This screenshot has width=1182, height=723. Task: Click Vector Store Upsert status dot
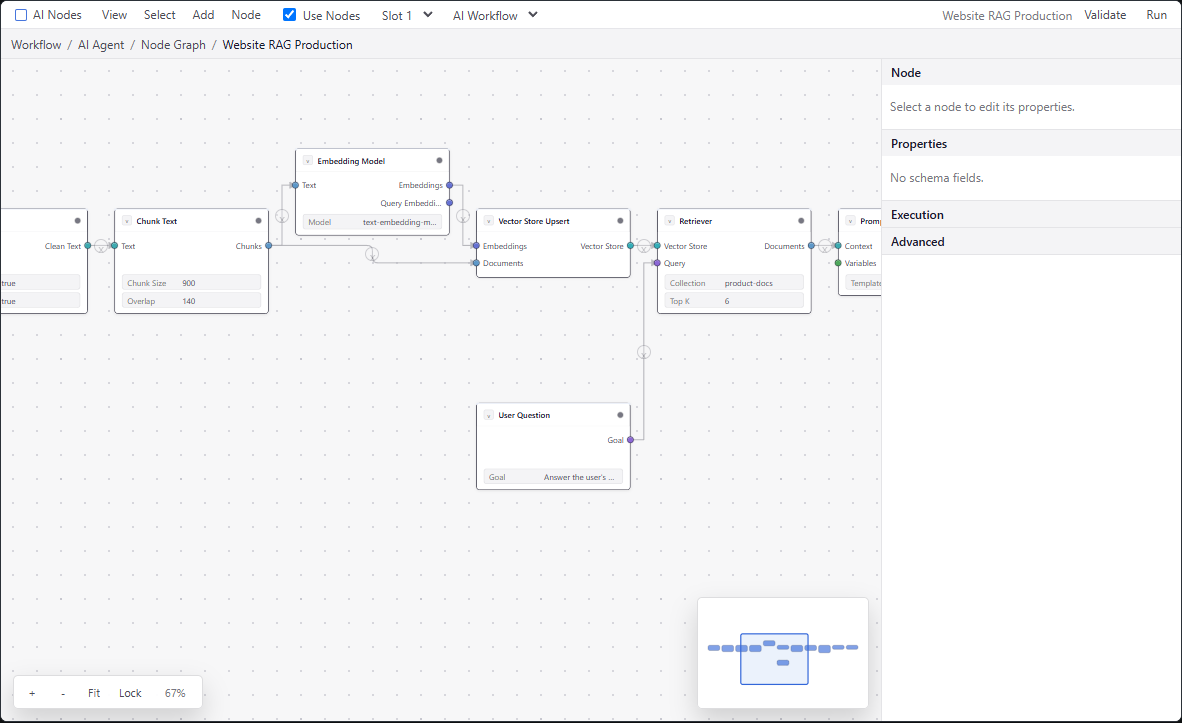click(x=620, y=221)
